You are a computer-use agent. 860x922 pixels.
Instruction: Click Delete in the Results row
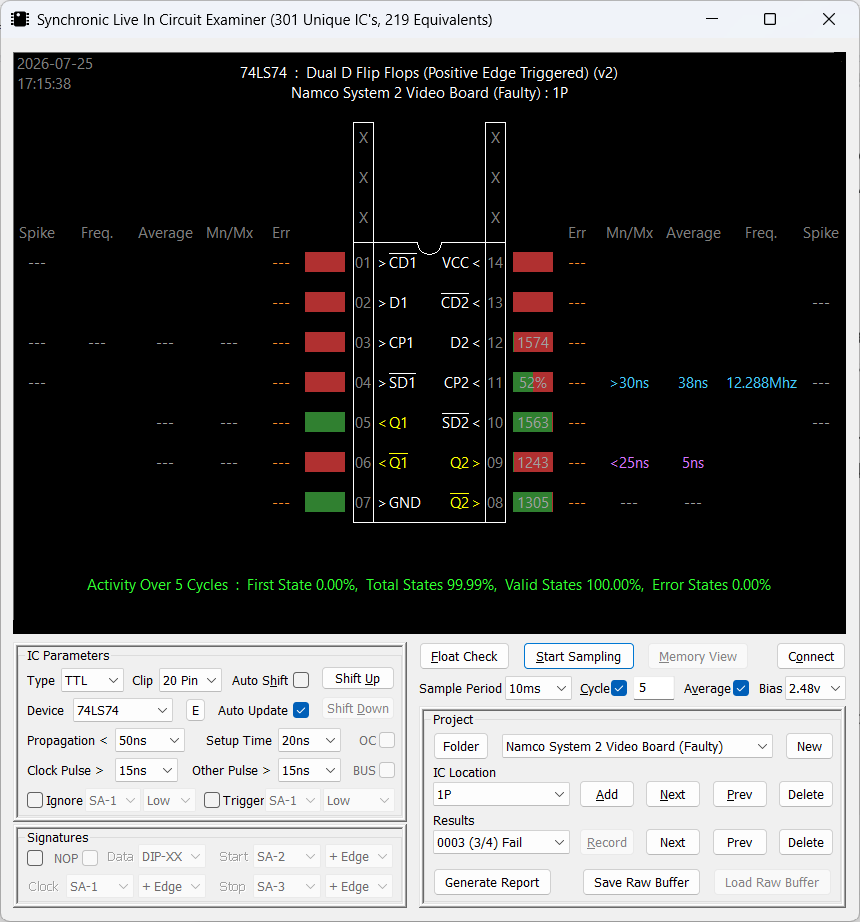click(x=805, y=843)
